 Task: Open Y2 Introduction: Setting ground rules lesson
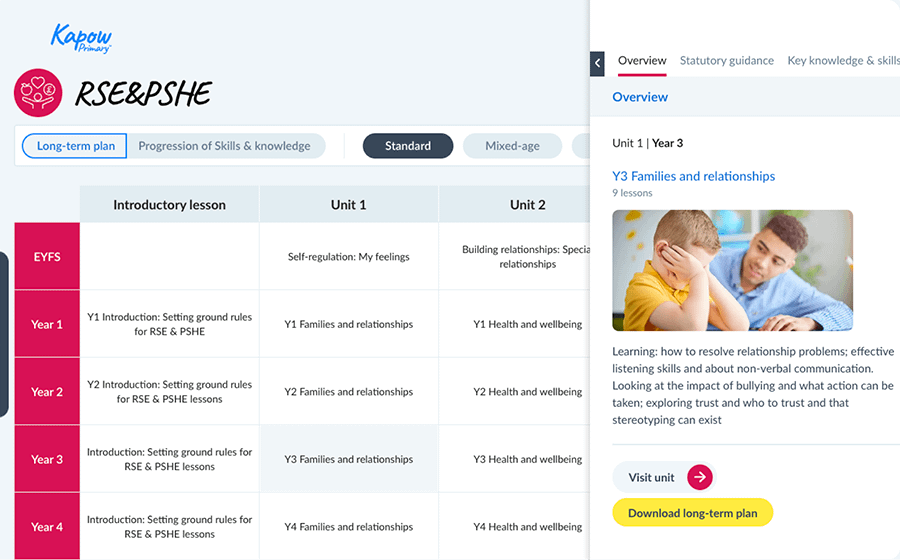[169, 392]
